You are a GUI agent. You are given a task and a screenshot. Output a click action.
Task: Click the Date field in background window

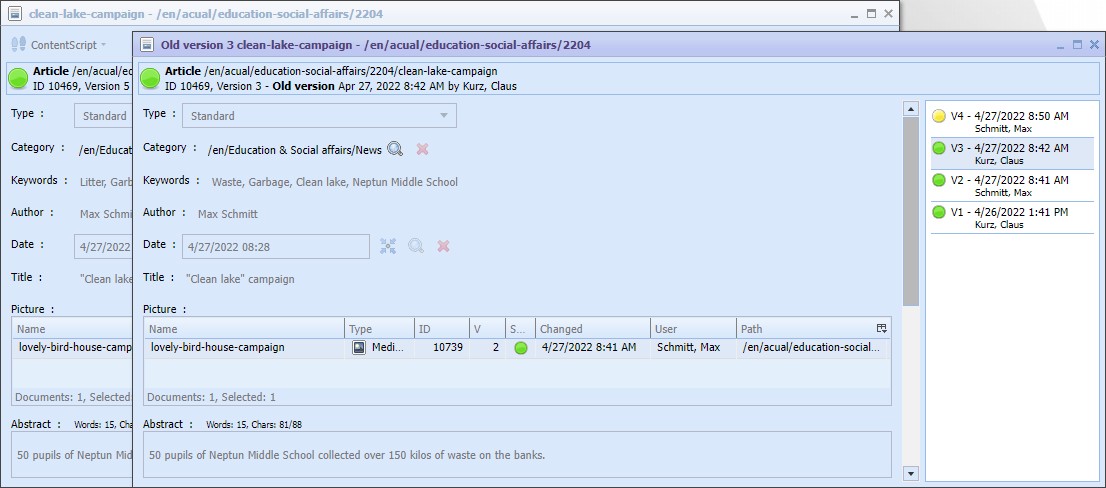(103, 247)
